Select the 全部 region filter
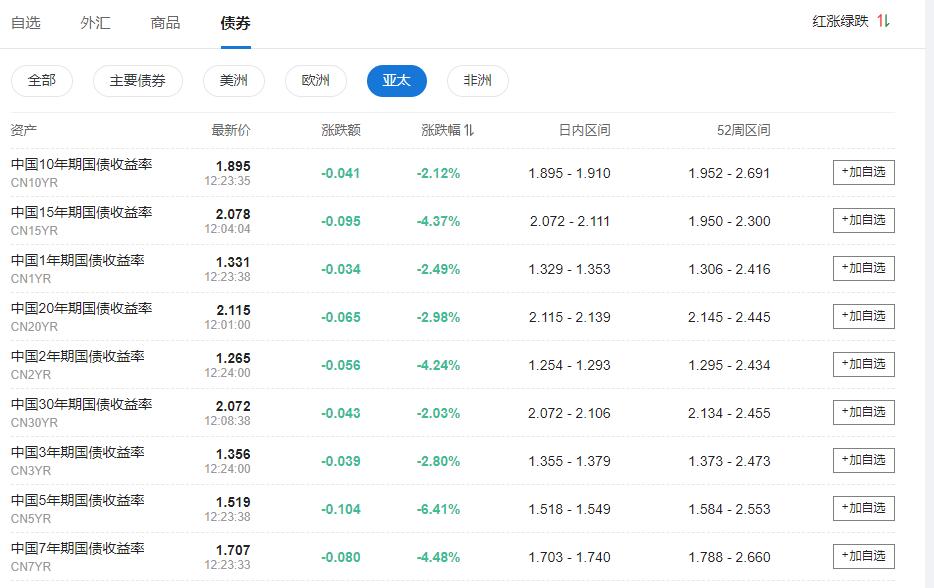Viewport: 934px width, 588px height. click(x=42, y=81)
